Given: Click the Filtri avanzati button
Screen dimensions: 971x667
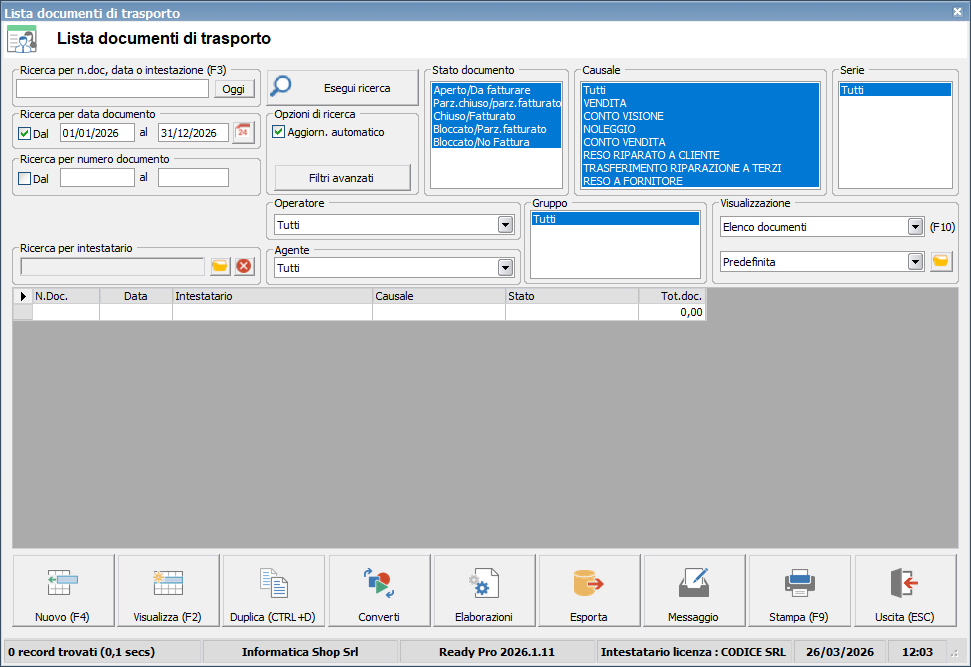Looking at the screenshot, I should coord(341,177).
